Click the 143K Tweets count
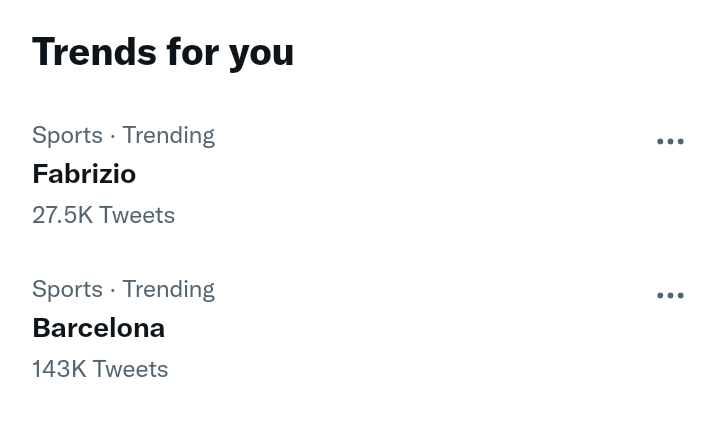 coord(100,369)
